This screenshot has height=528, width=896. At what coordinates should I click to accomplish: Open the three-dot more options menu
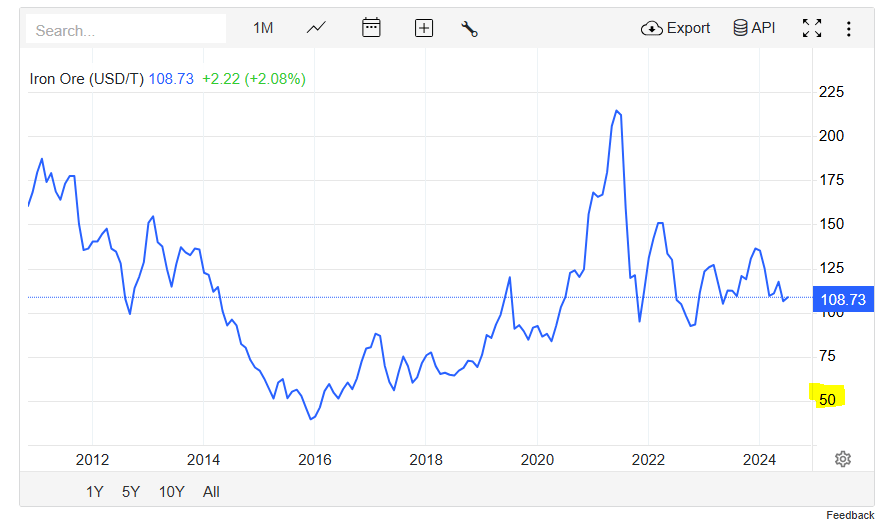tap(849, 29)
